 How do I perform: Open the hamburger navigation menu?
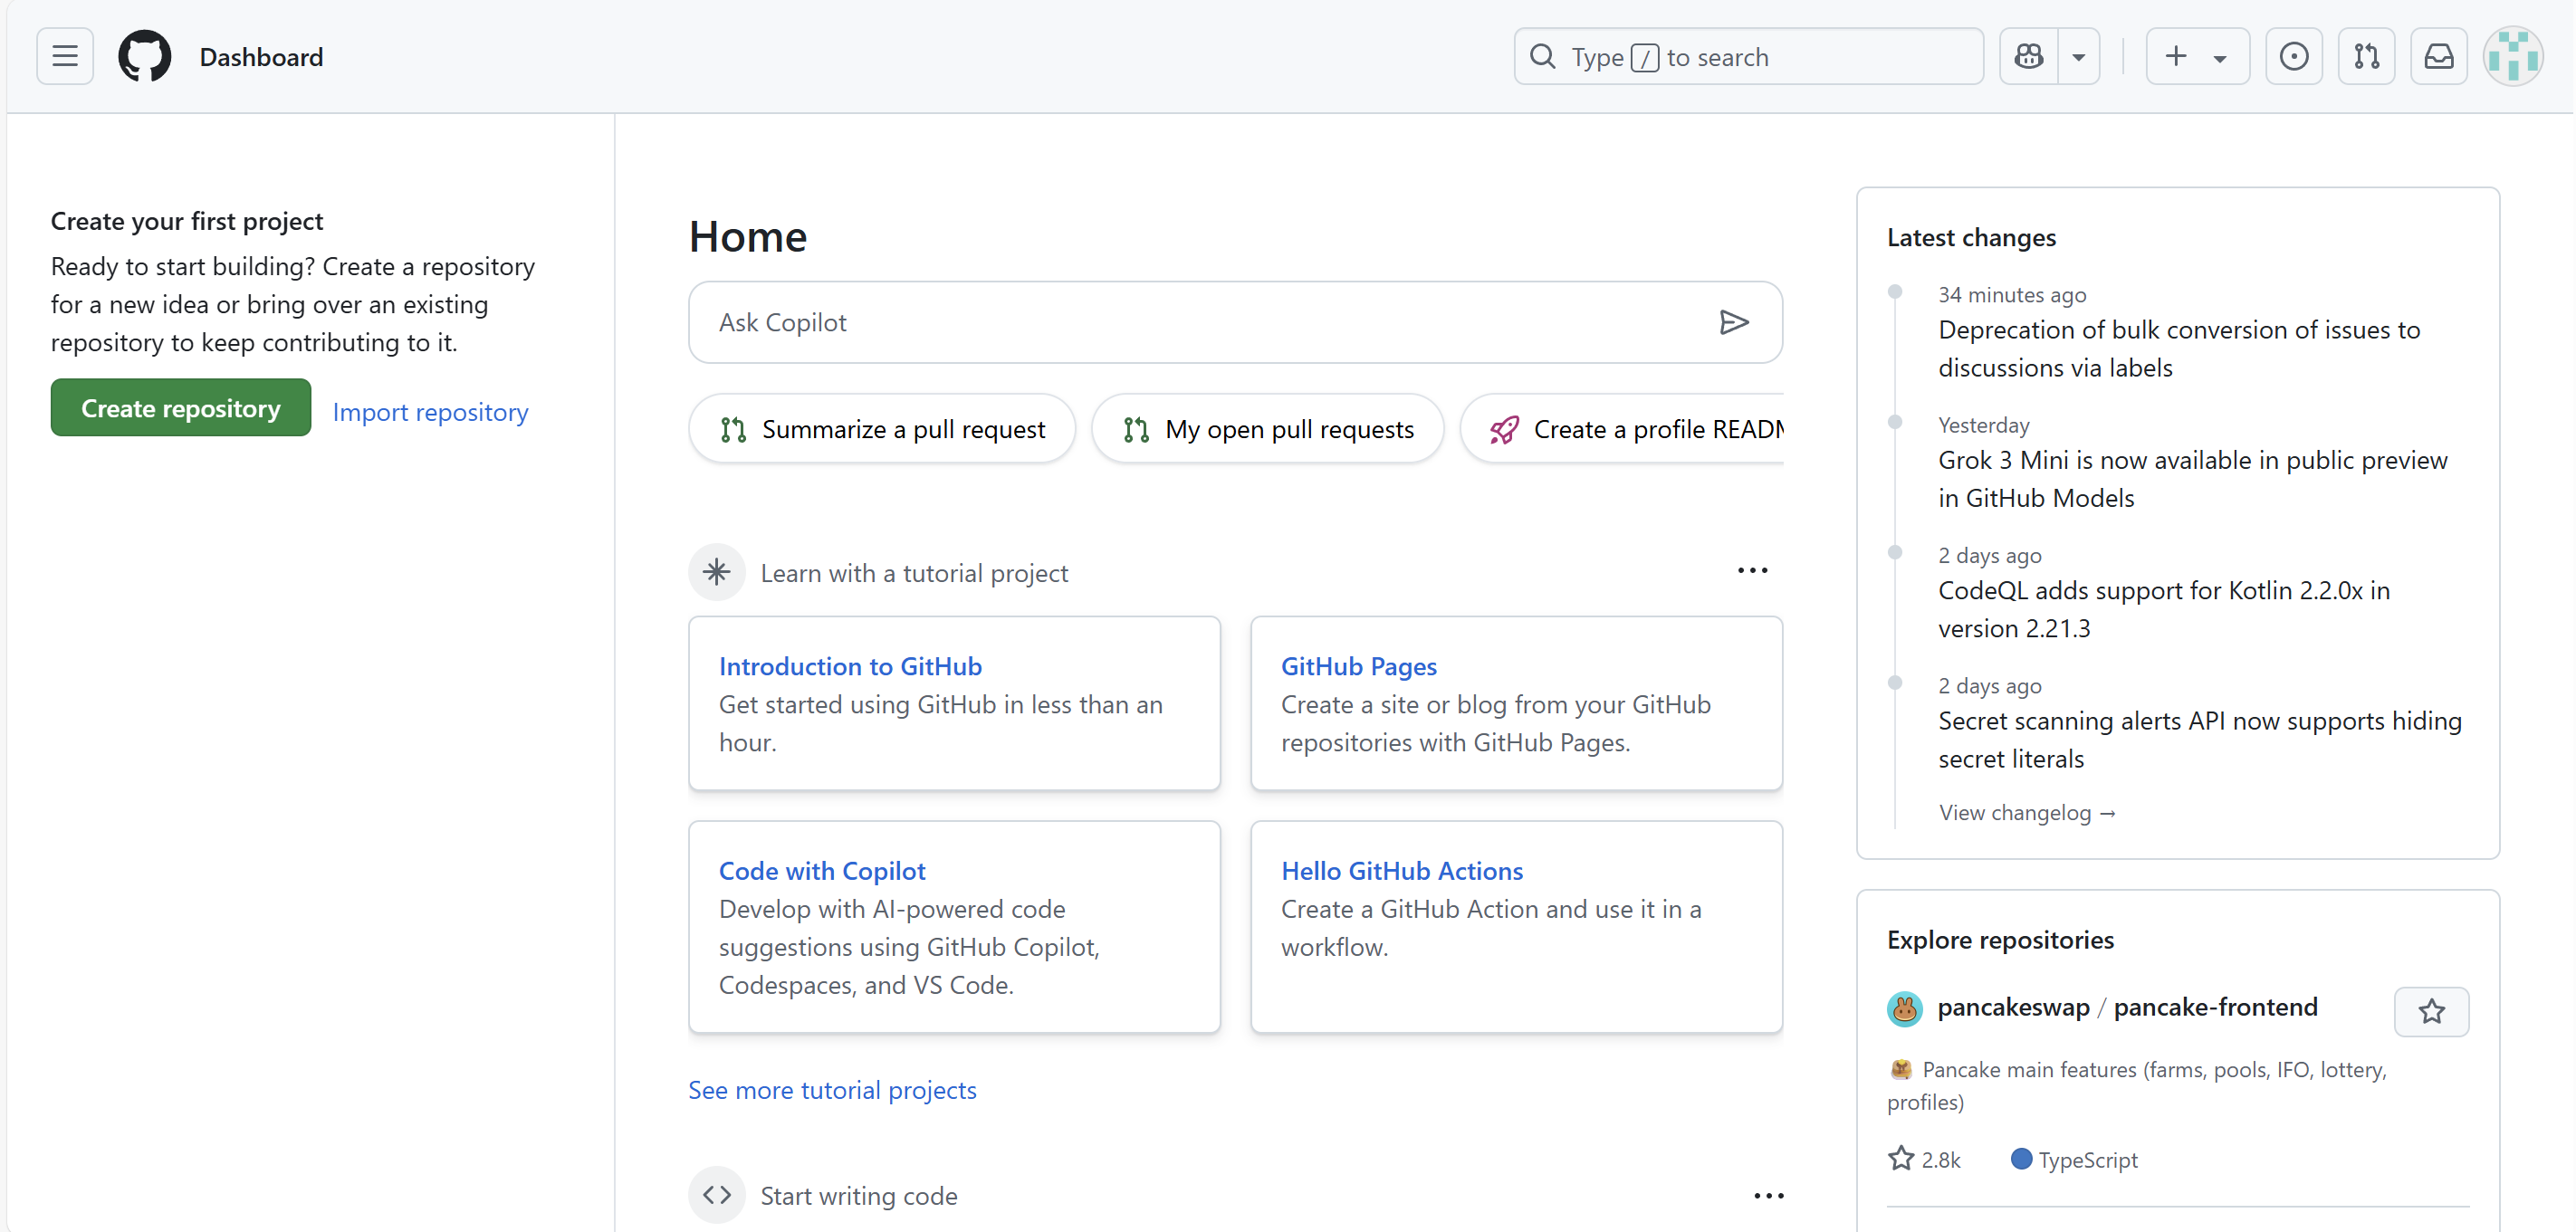click(x=65, y=57)
